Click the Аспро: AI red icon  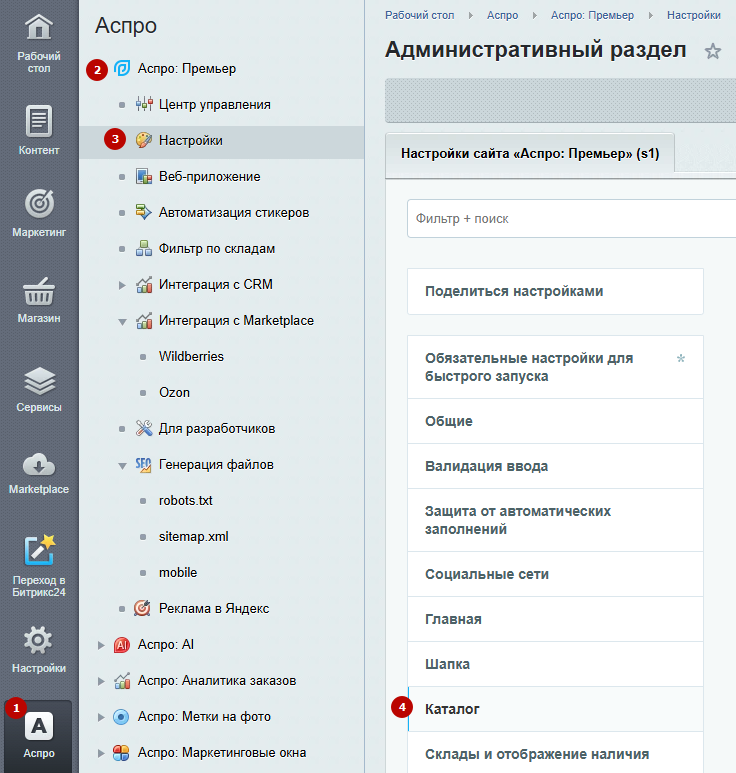[122, 644]
